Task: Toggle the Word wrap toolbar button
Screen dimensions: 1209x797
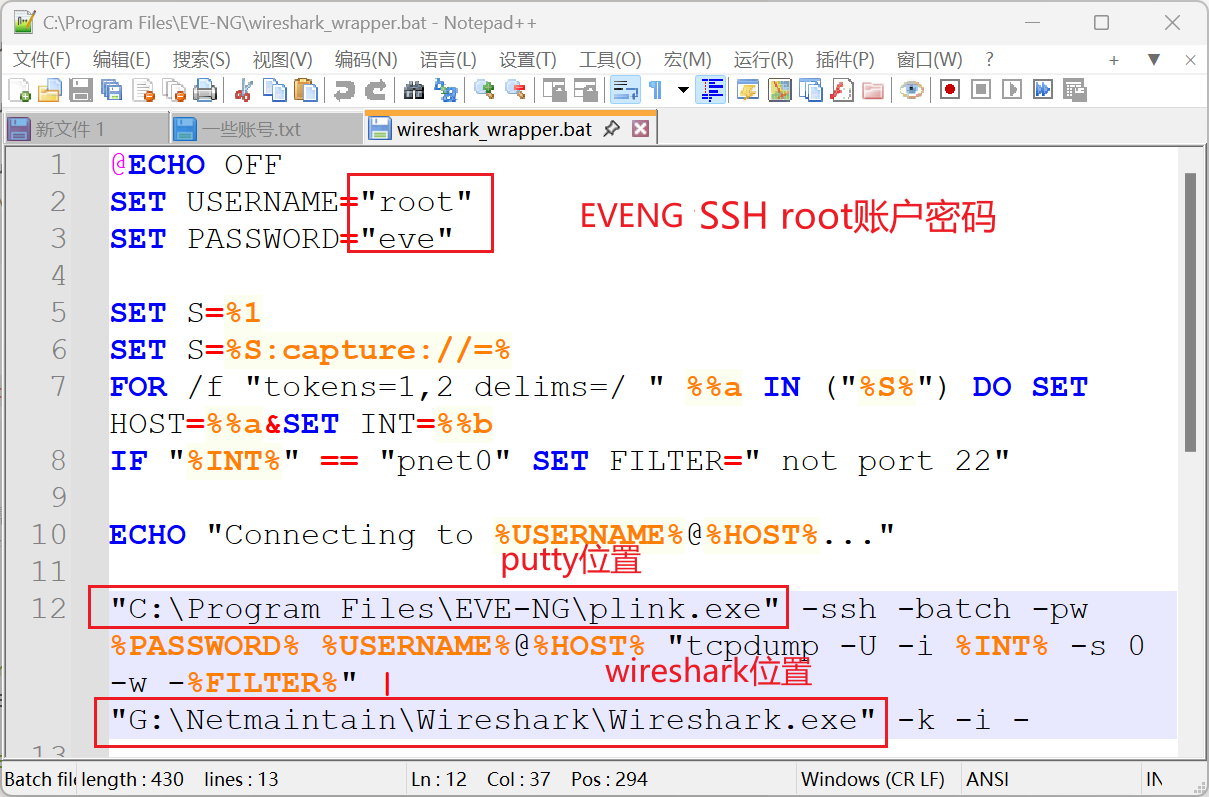Action: click(x=625, y=91)
